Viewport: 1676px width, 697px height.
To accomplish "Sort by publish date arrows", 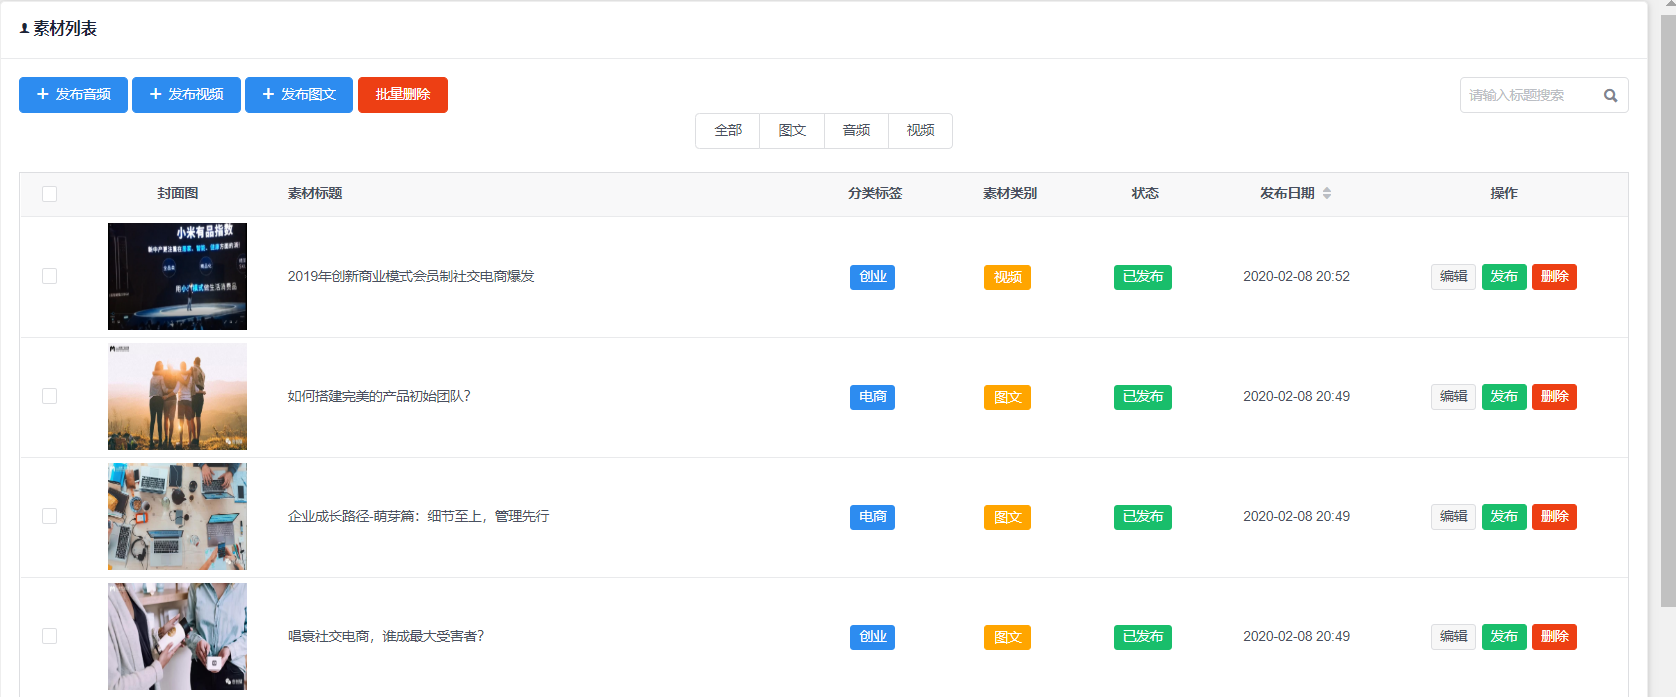I will click(x=1327, y=193).
